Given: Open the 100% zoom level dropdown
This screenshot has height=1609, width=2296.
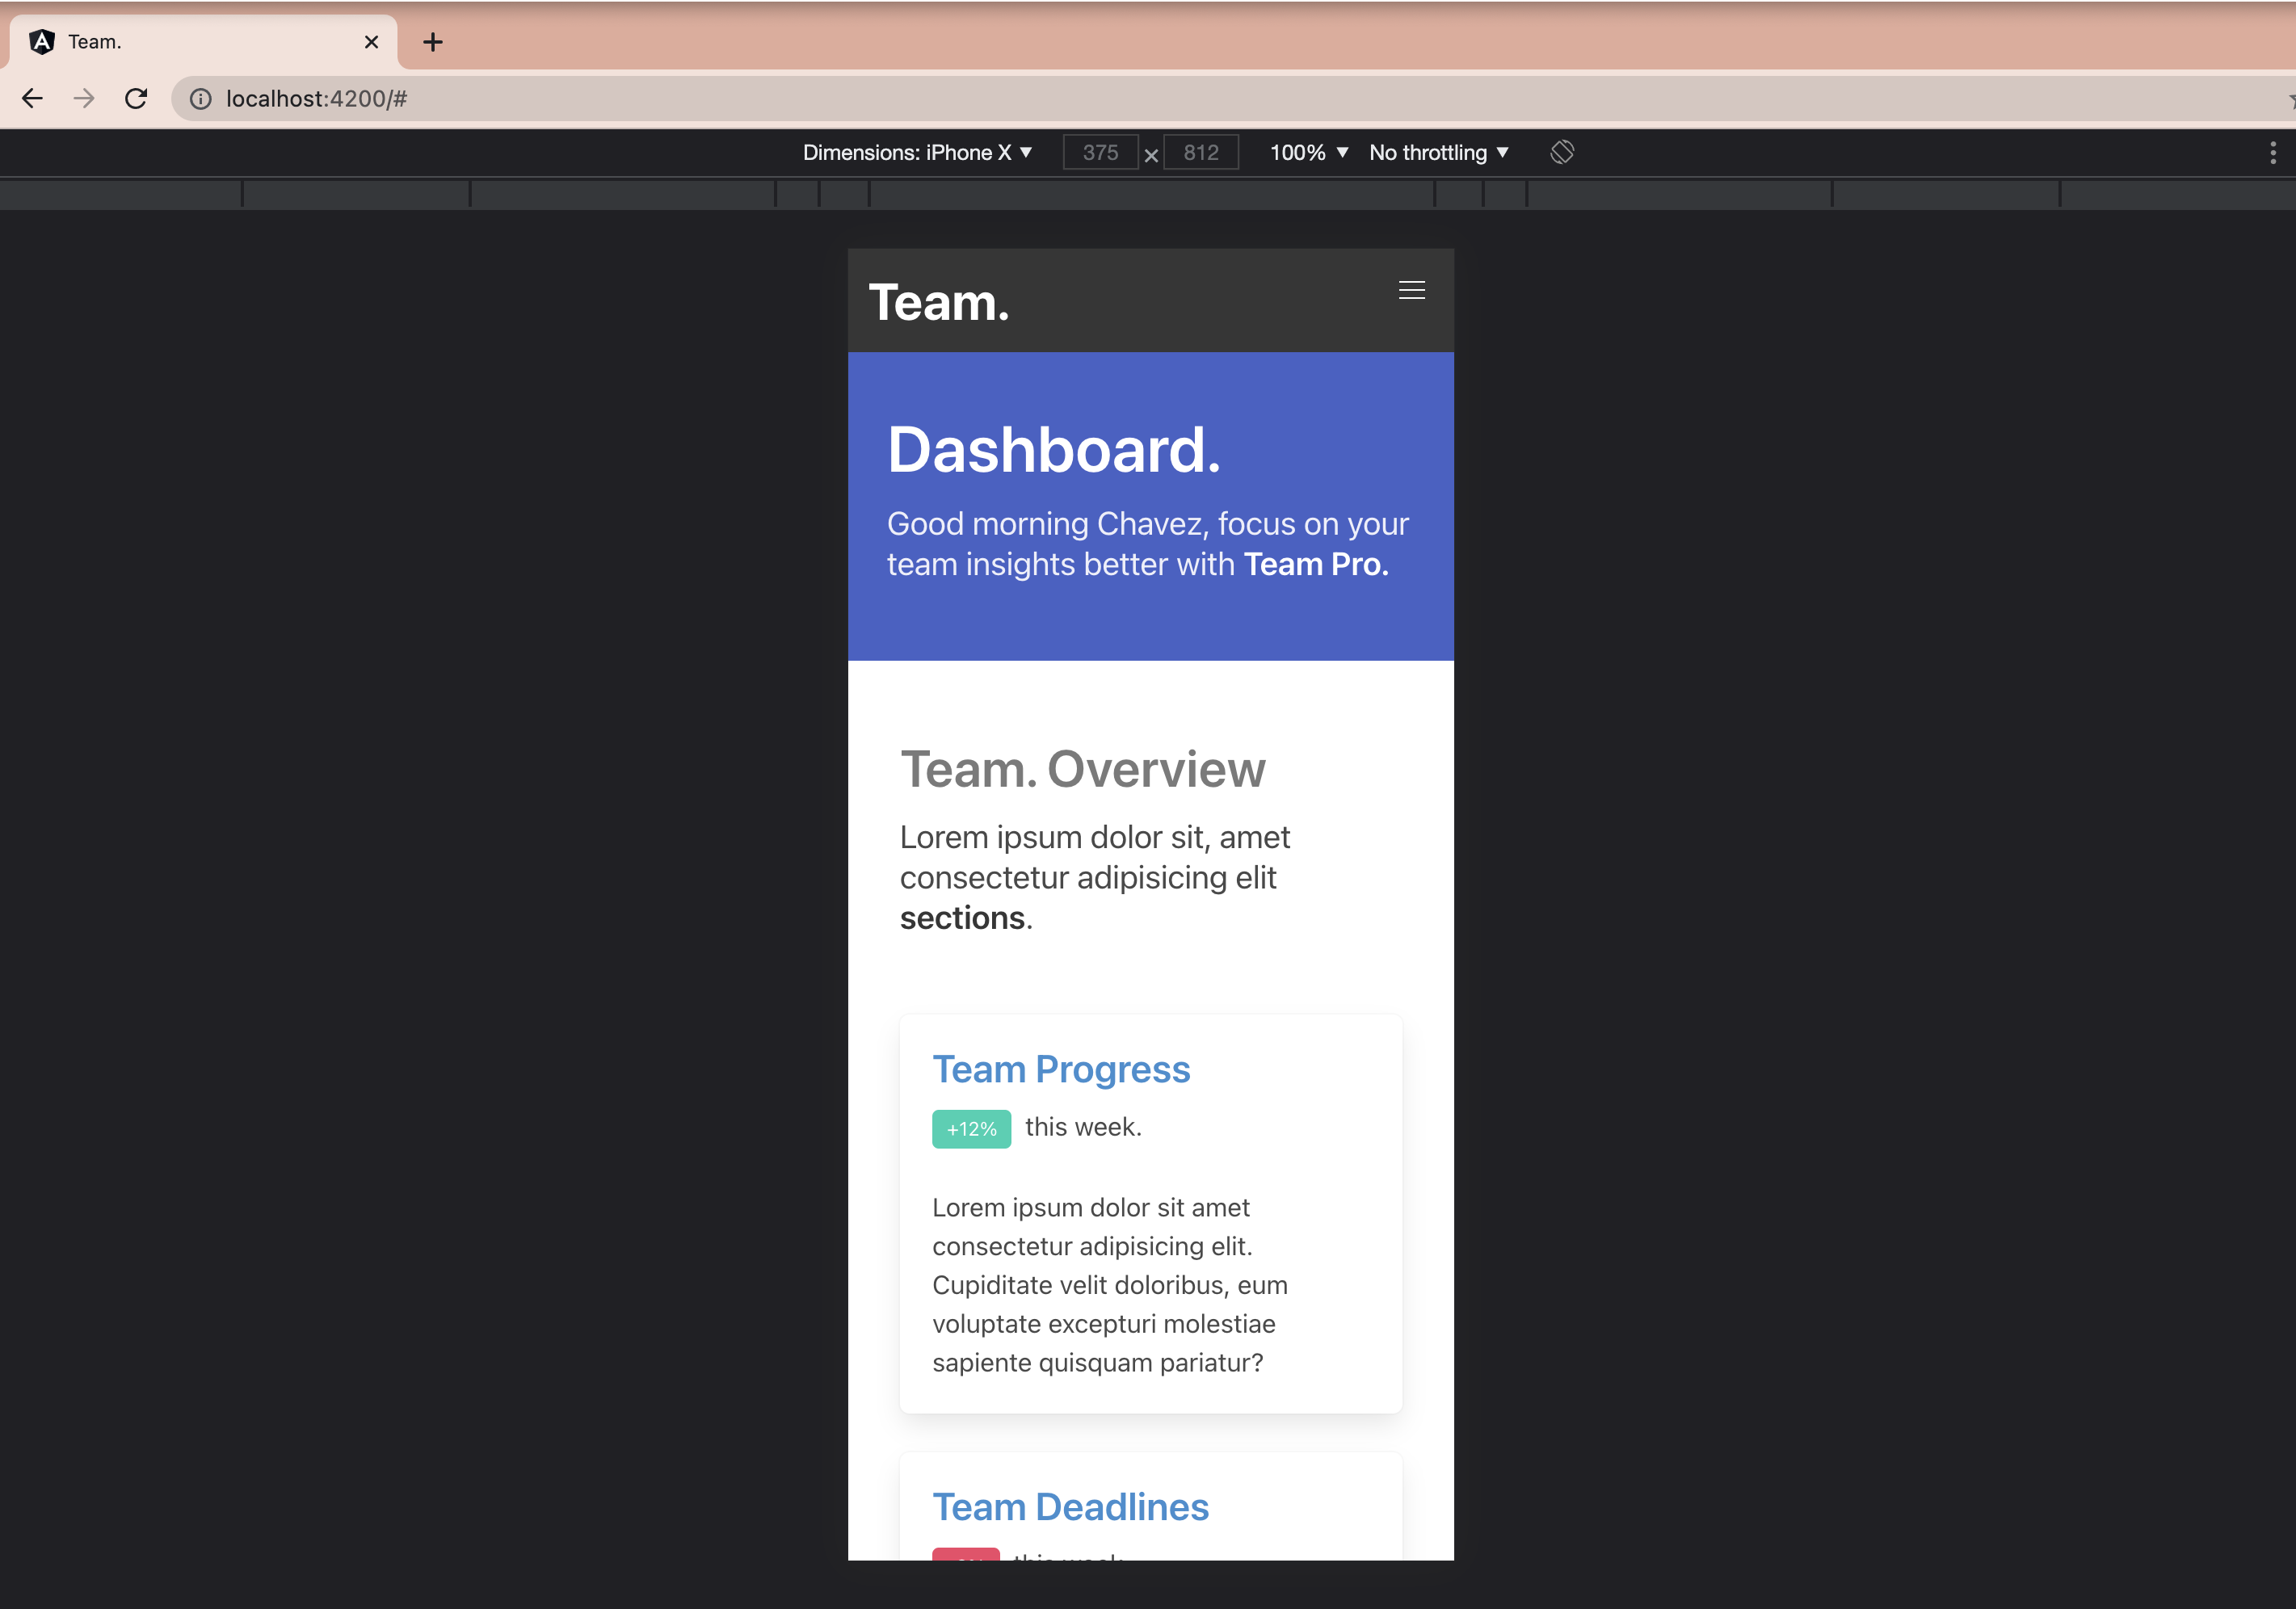Looking at the screenshot, I should coord(1307,152).
